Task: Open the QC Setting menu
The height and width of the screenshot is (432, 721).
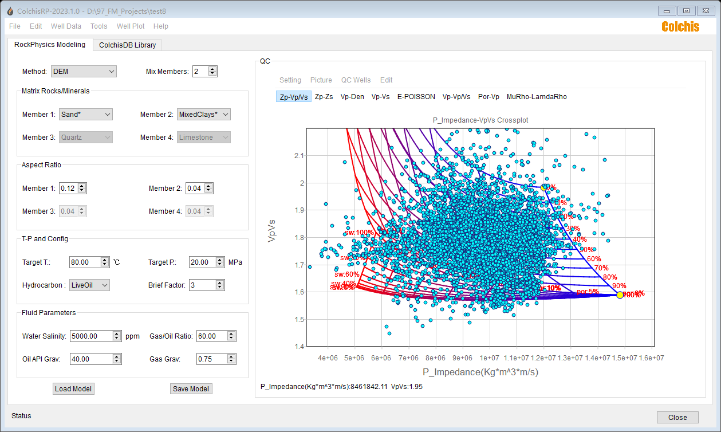Action: 290,80
